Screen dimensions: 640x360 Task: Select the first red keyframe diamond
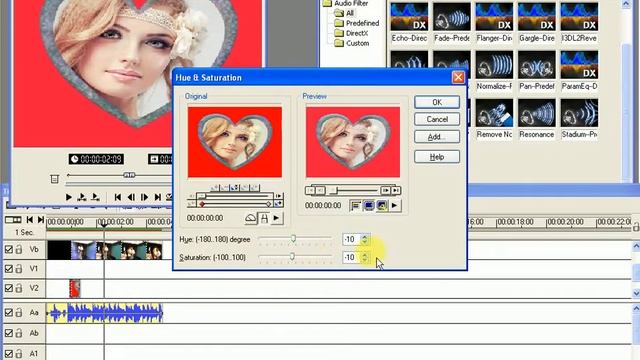coord(202,204)
